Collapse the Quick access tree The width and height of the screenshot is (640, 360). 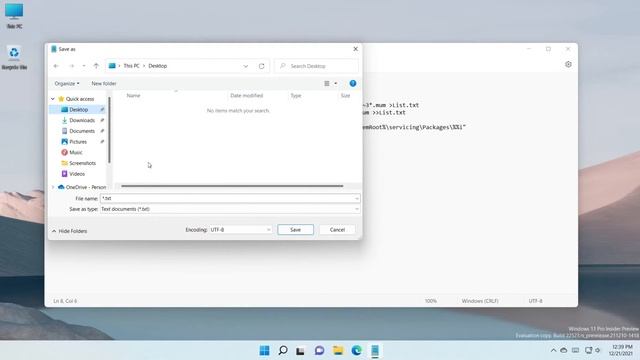pyautogui.click(x=53, y=99)
